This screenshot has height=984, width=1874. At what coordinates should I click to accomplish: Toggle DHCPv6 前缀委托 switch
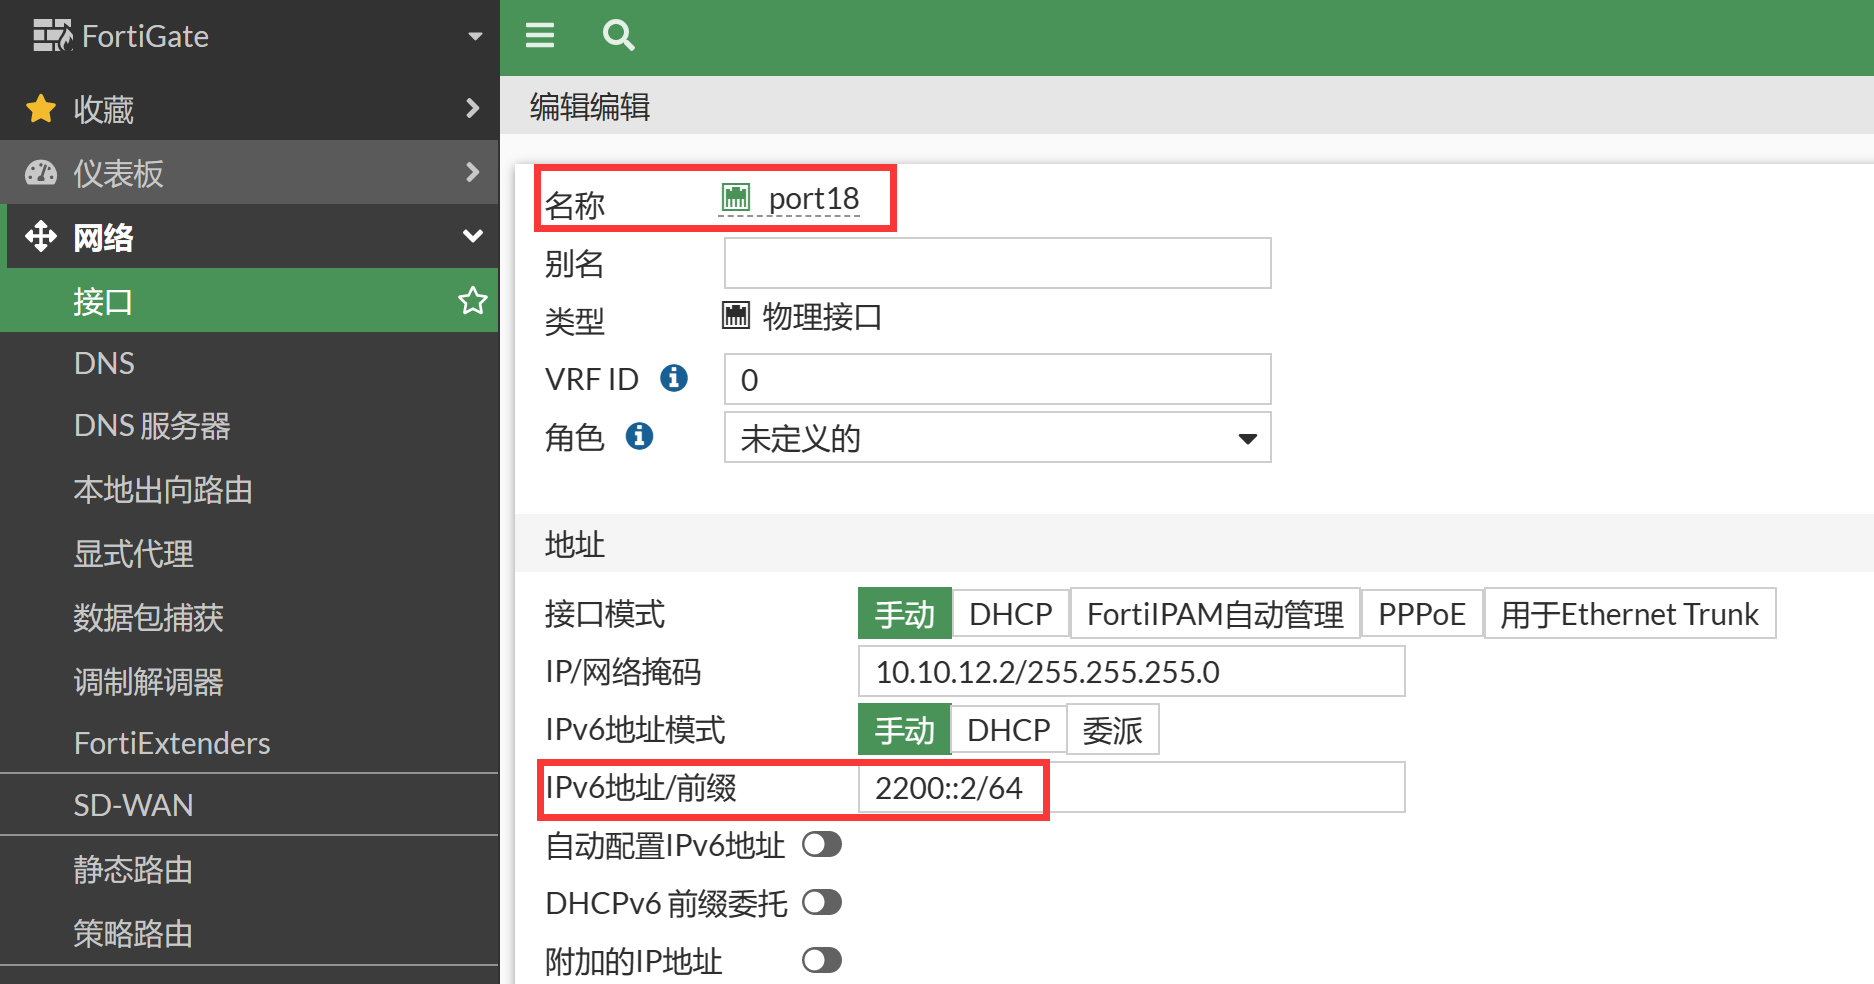821,903
